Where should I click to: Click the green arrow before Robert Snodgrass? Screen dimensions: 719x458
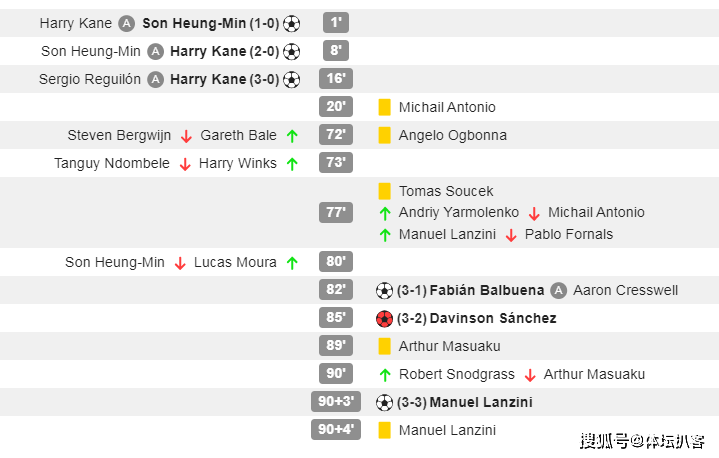pyautogui.click(x=385, y=375)
